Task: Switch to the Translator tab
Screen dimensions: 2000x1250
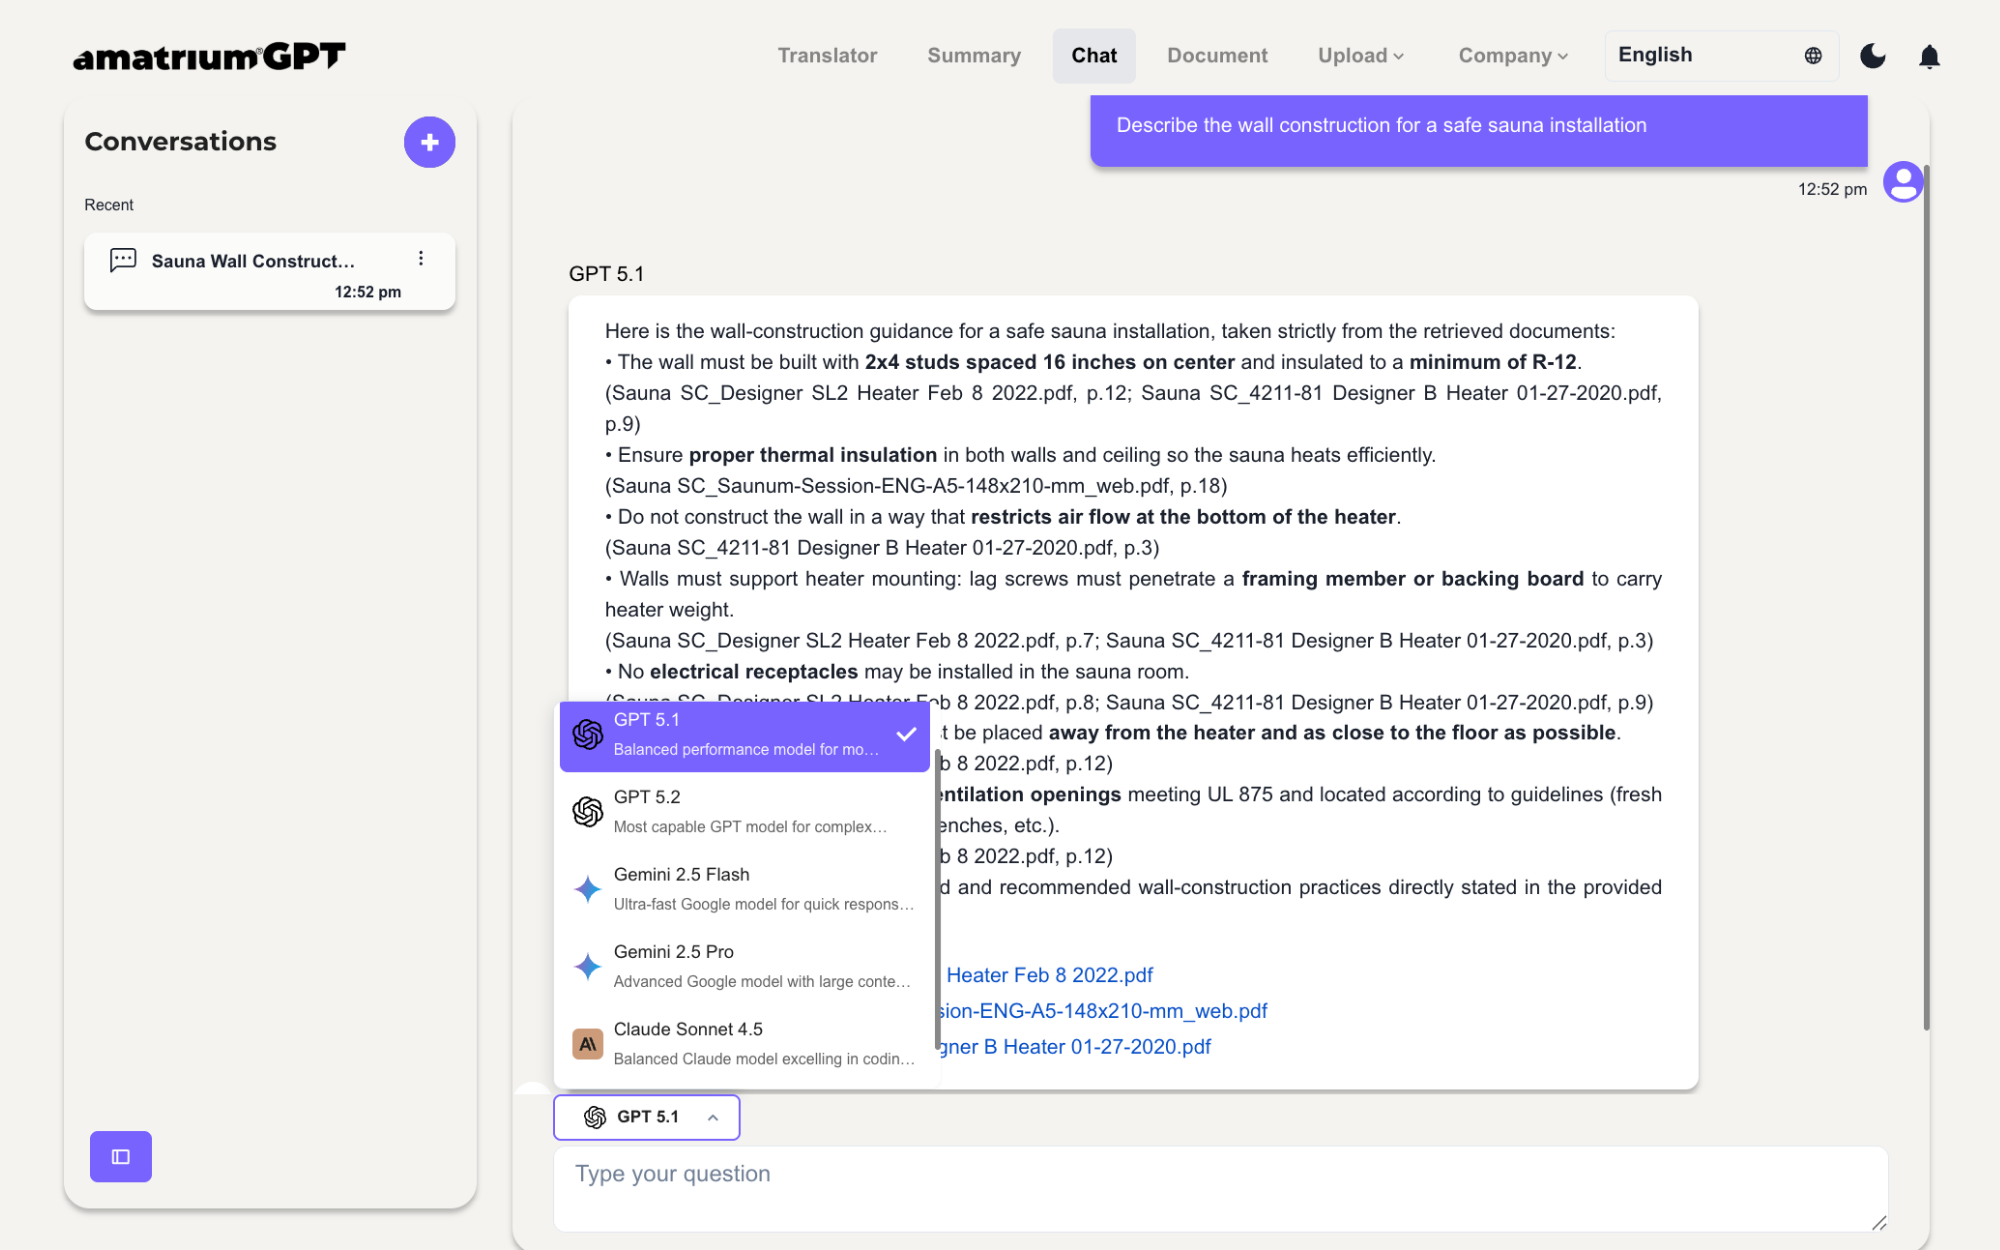Action: point(827,56)
